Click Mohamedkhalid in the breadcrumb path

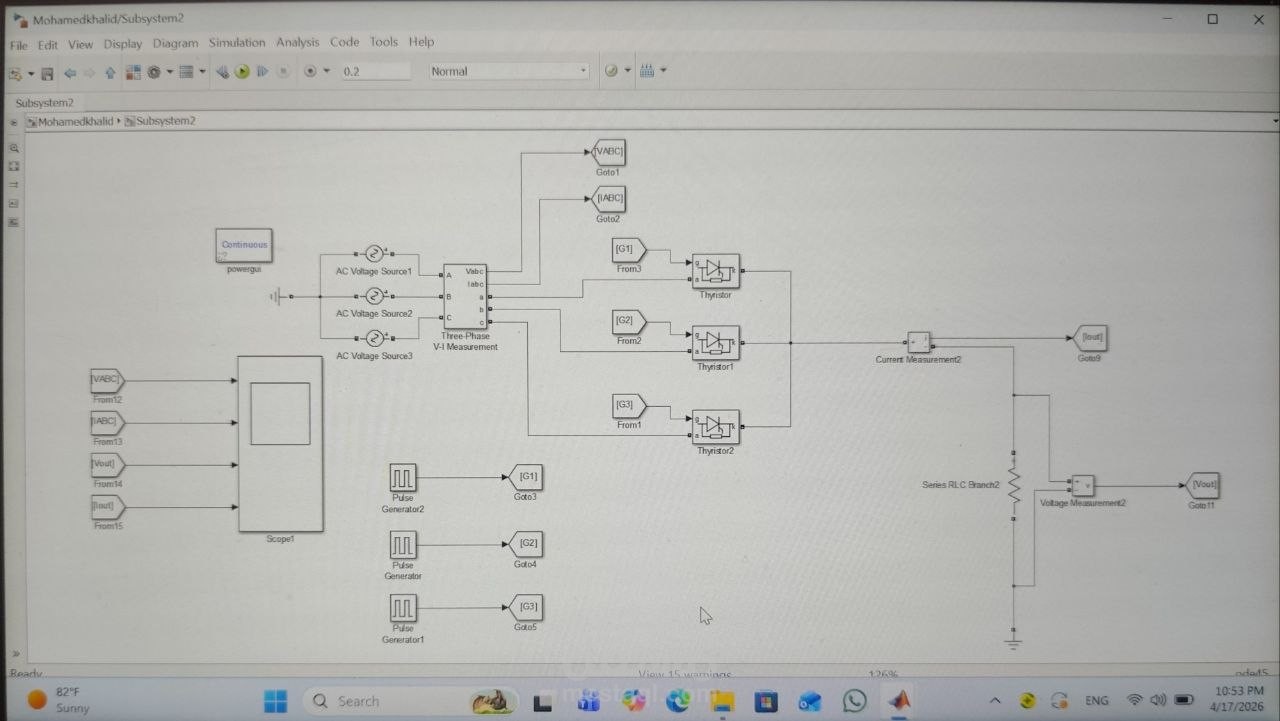coord(76,122)
